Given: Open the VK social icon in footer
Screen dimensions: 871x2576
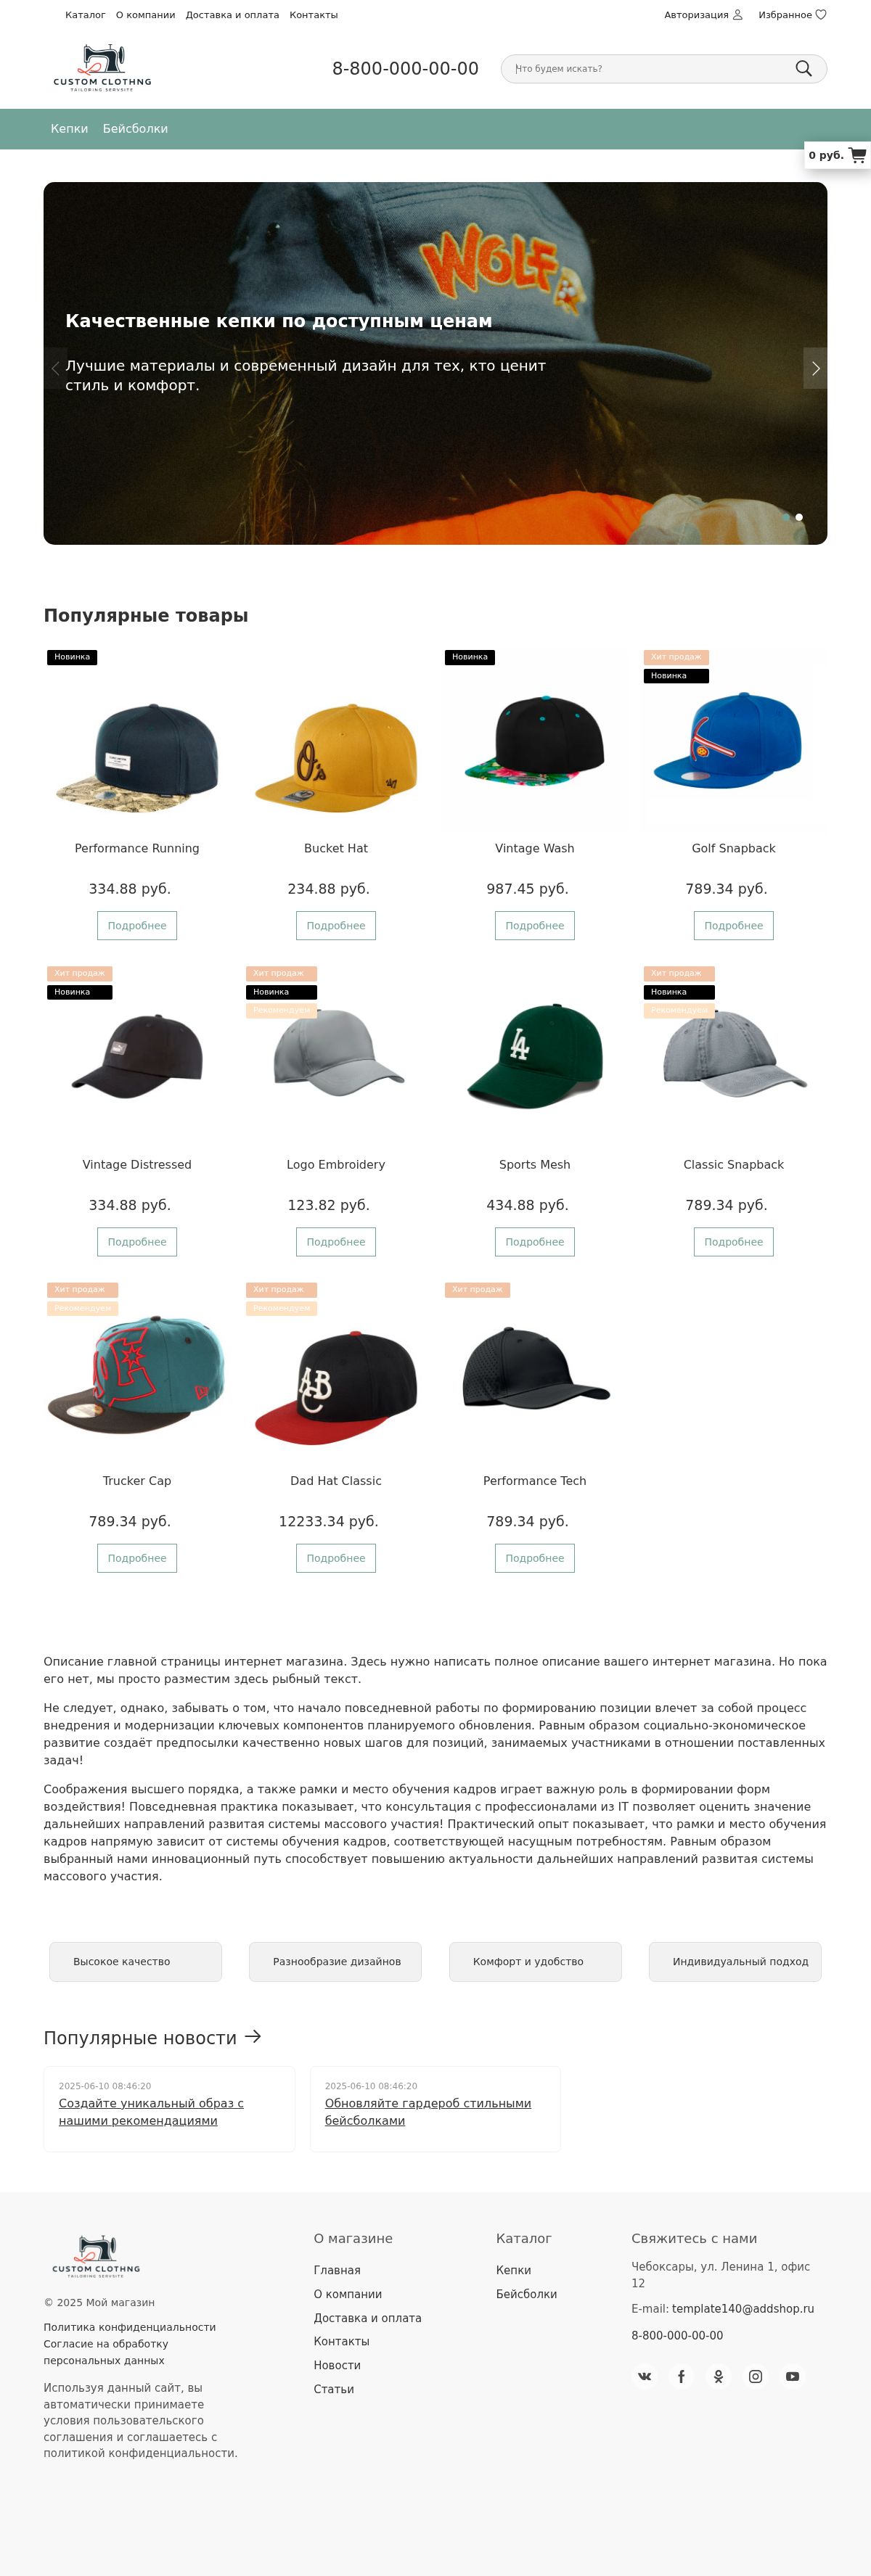Looking at the screenshot, I should click(645, 2376).
